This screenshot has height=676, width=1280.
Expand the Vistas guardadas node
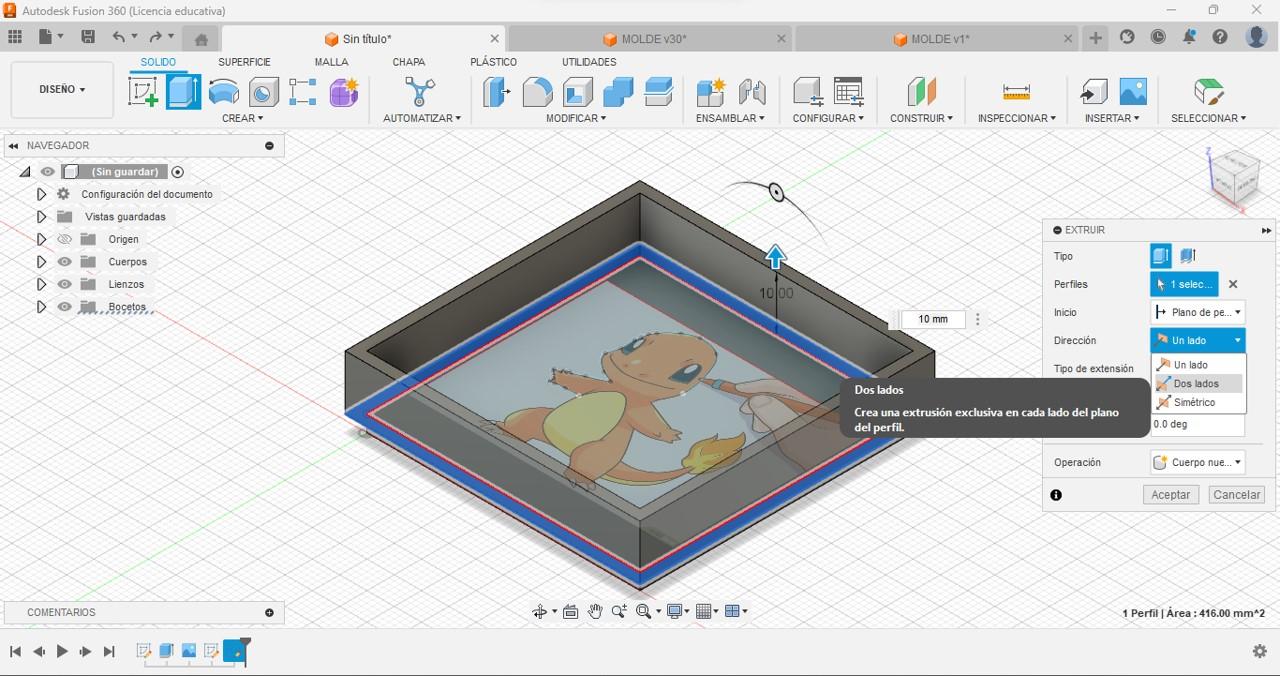click(41, 217)
